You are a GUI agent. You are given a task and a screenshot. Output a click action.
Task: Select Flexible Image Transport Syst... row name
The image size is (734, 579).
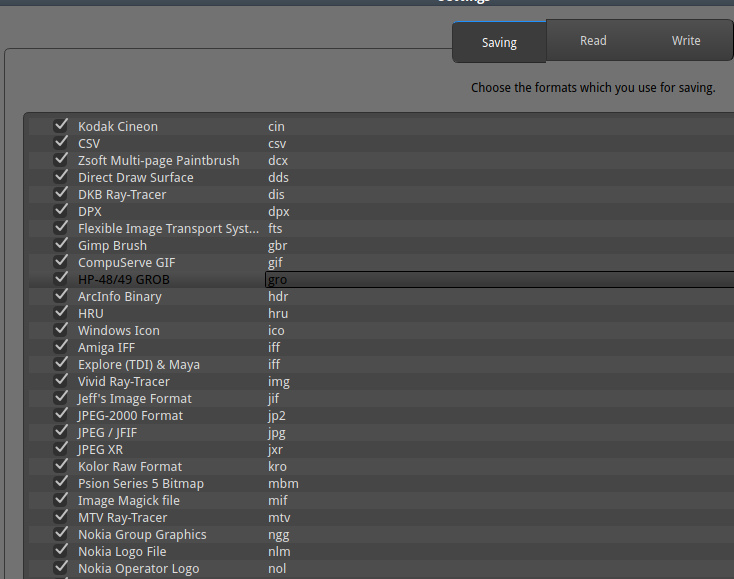[x=169, y=228]
